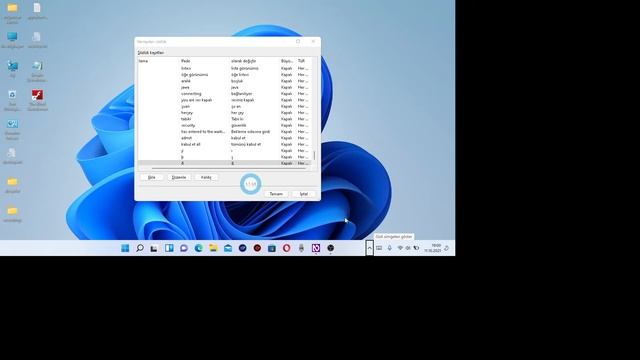Click the 'Tabii ki' replacement cell
The height and width of the screenshot is (360, 640).
click(x=237, y=119)
